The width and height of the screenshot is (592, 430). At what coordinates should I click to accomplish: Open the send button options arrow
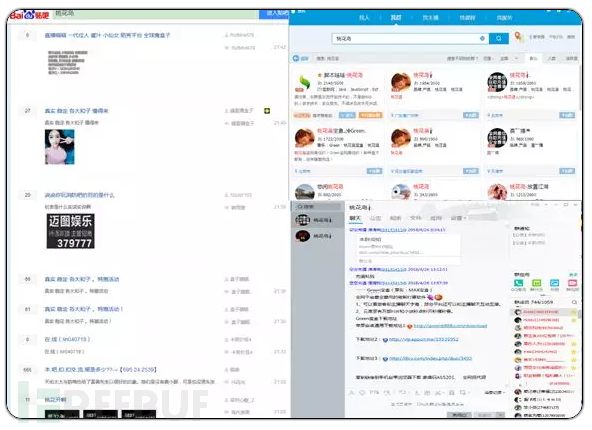point(501,415)
